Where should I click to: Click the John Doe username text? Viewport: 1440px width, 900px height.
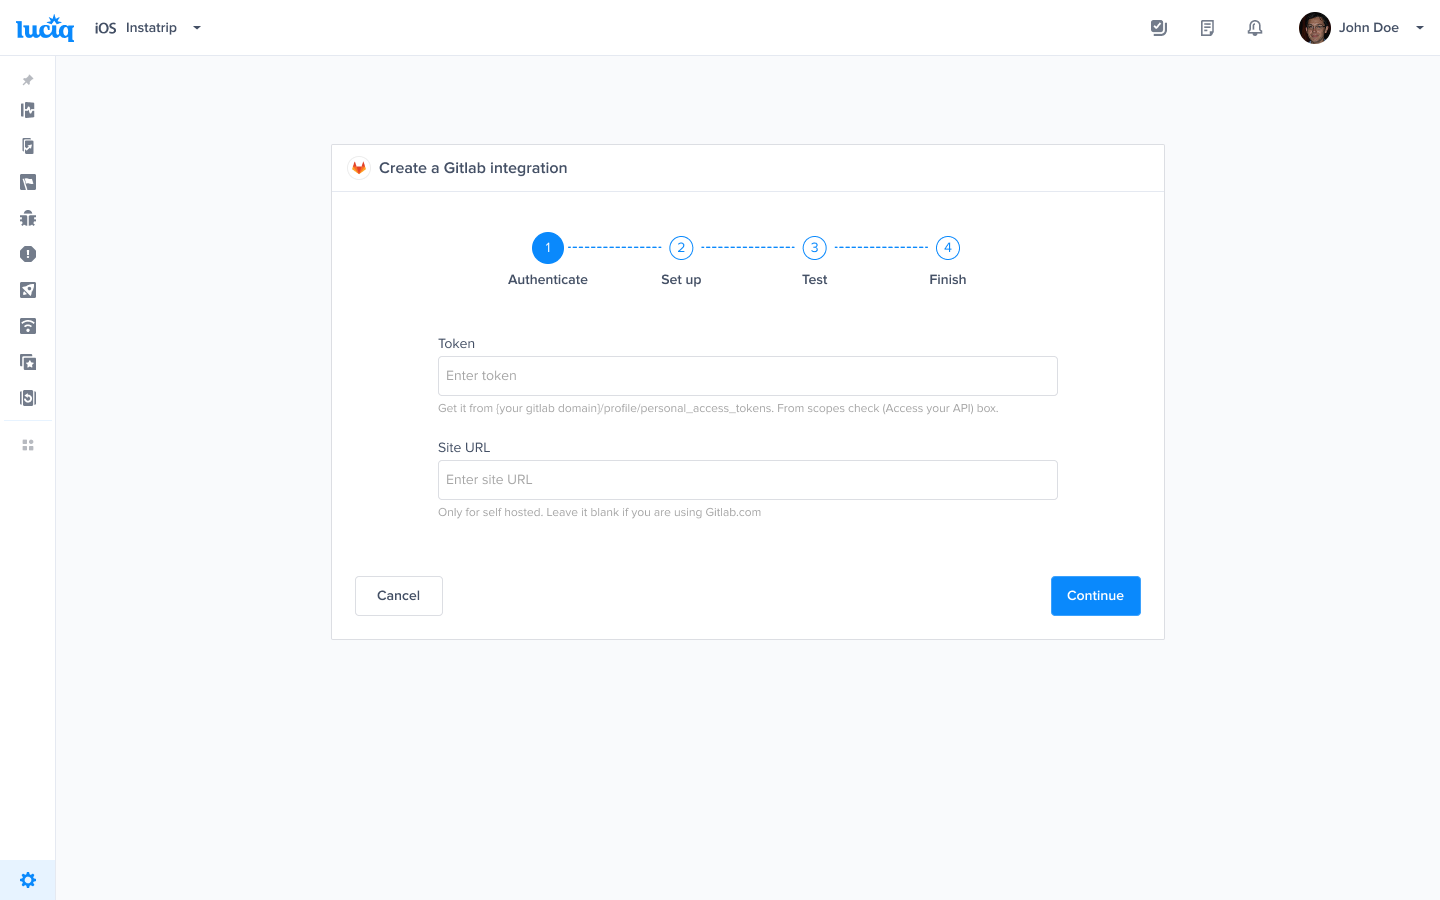(x=1369, y=28)
